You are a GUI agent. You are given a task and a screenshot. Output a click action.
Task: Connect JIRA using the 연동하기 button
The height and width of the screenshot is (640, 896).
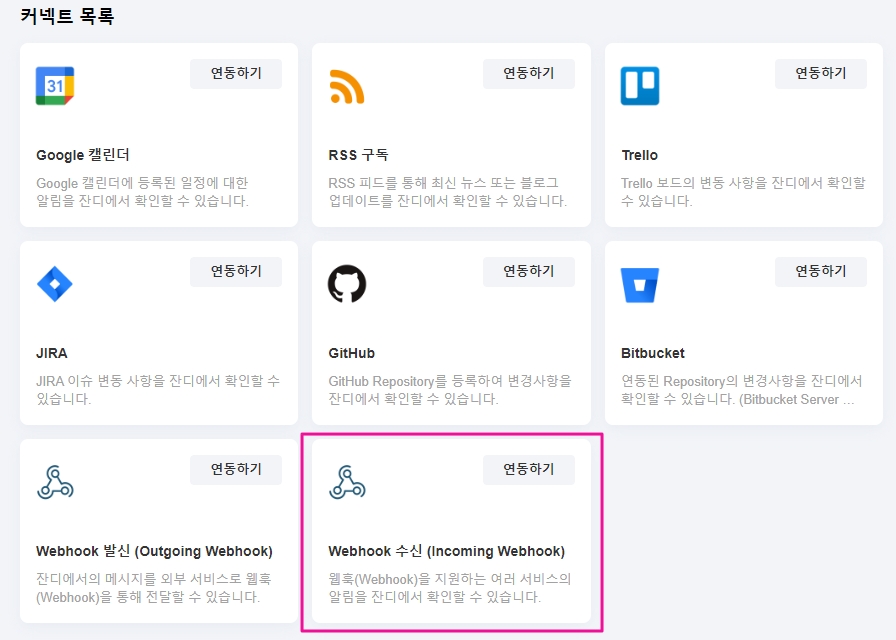tap(236, 271)
